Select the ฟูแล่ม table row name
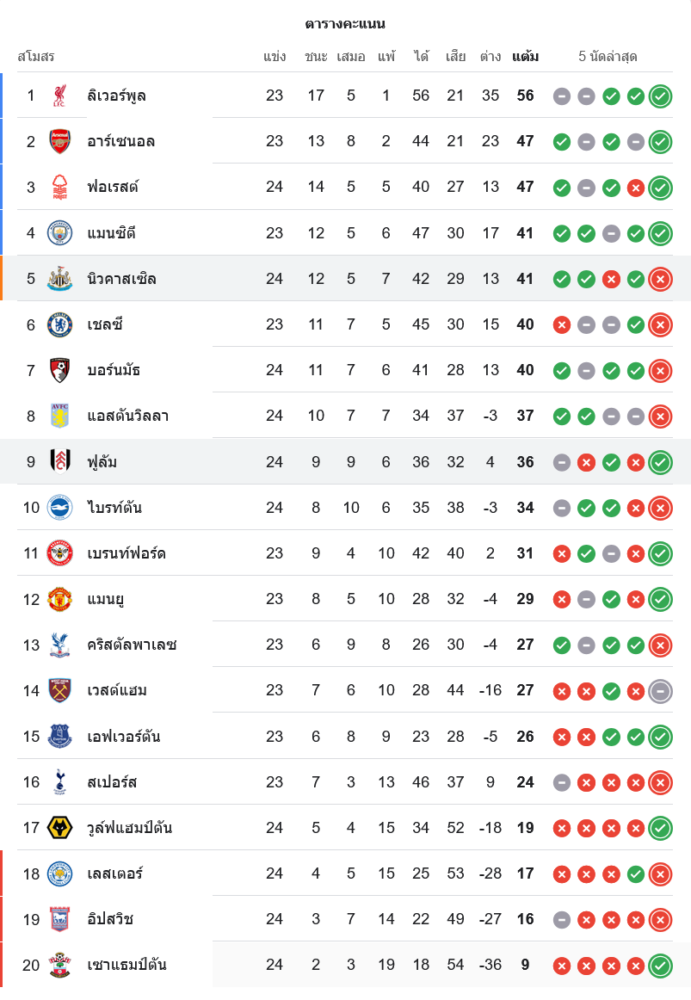The width and height of the screenshot is (691, 1000). point(102,462)
